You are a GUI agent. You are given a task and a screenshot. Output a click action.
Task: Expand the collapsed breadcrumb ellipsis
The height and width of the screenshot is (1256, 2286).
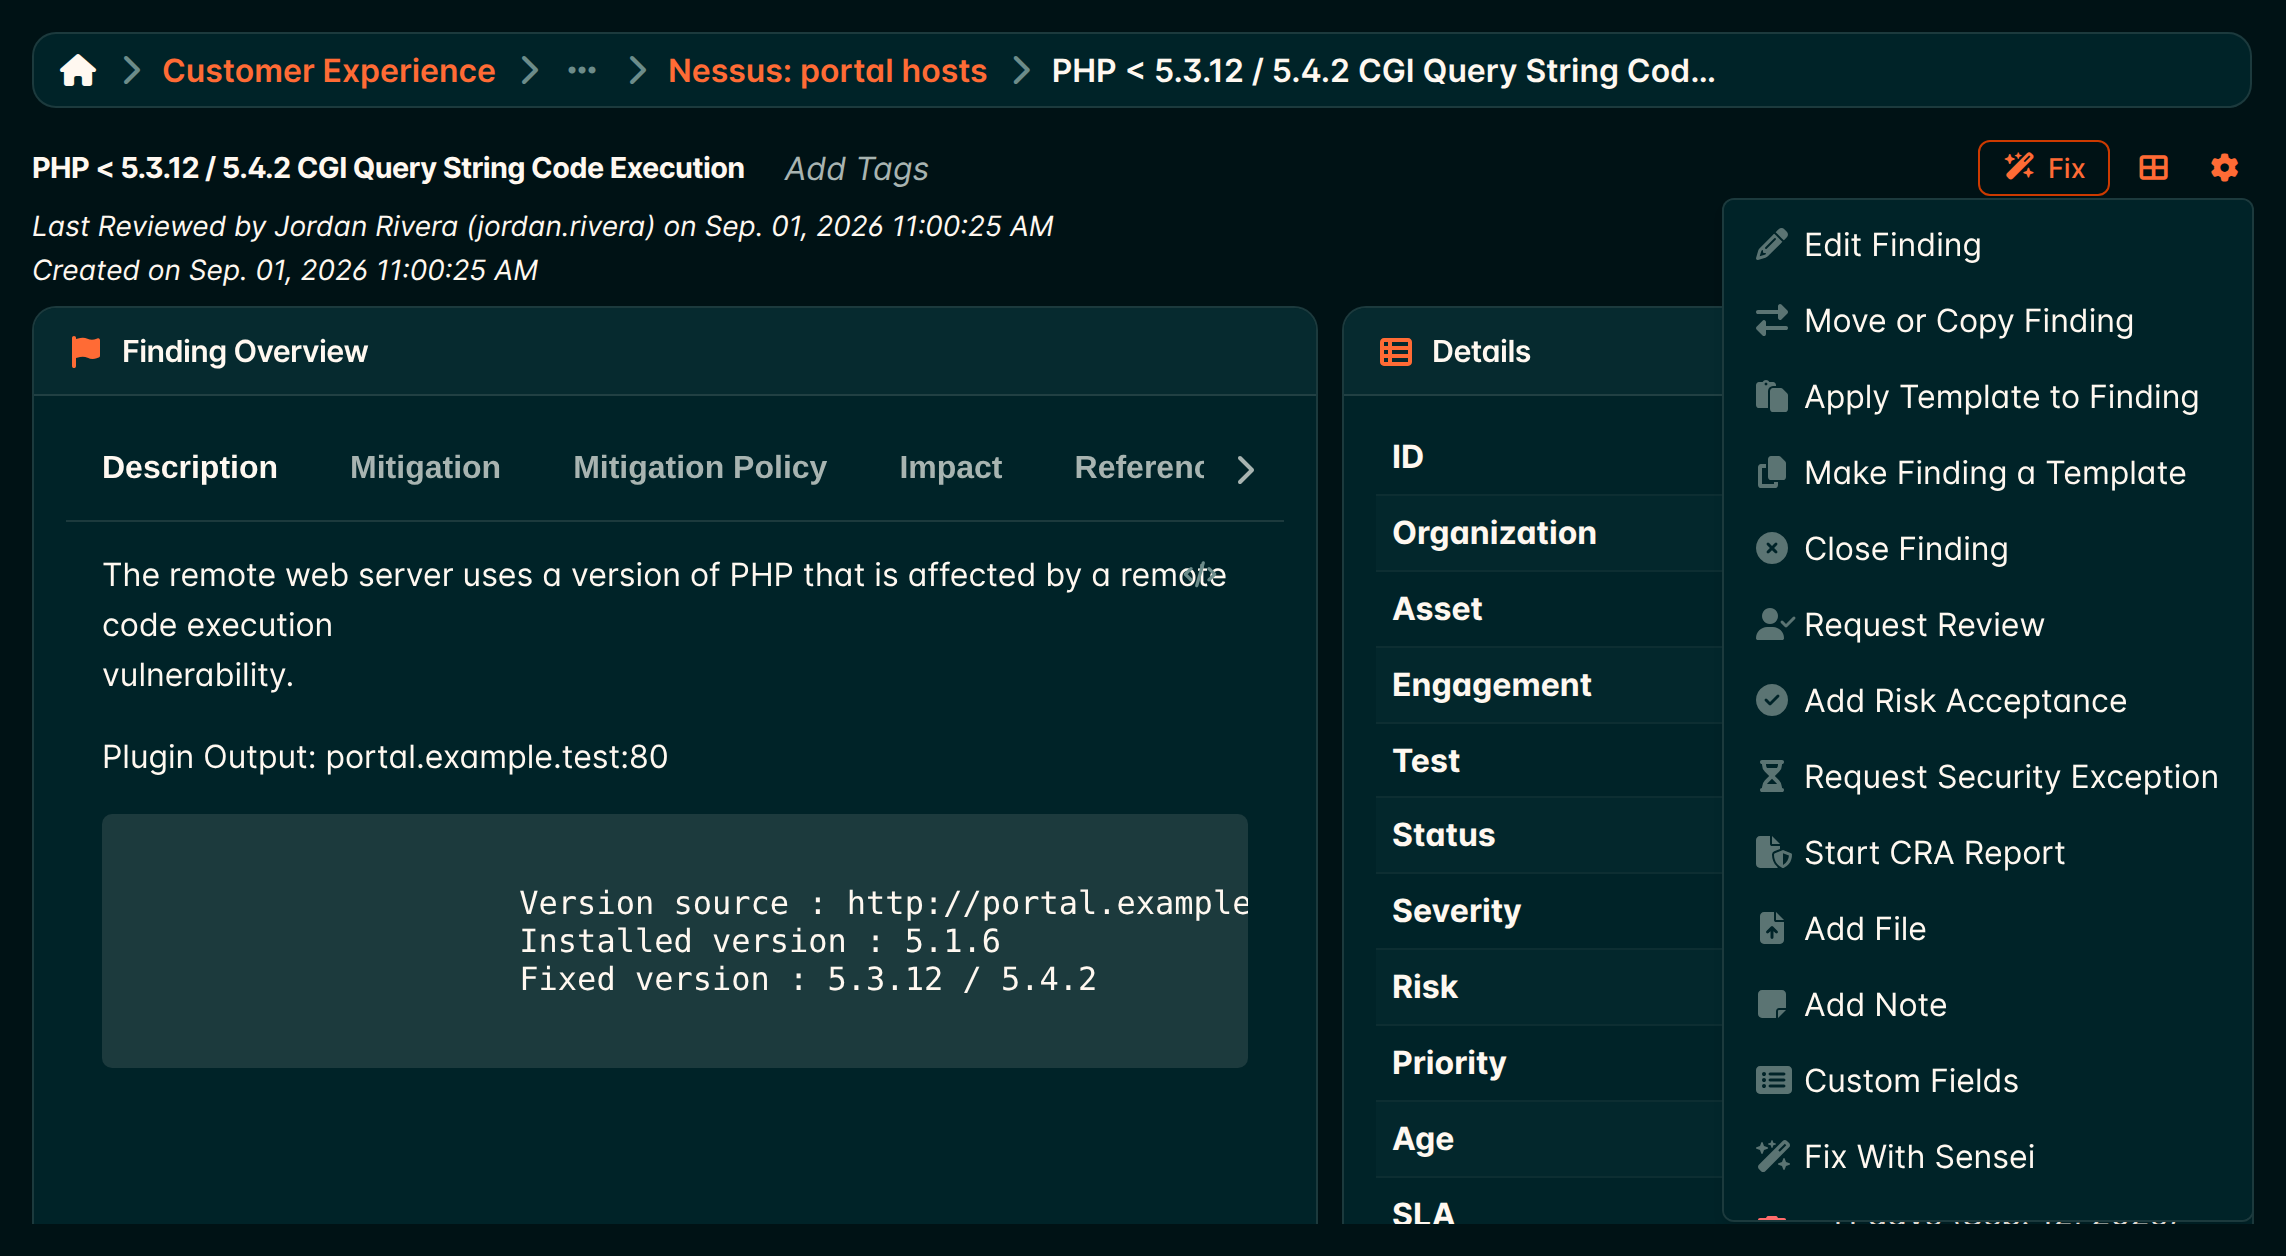click(582, 71)
